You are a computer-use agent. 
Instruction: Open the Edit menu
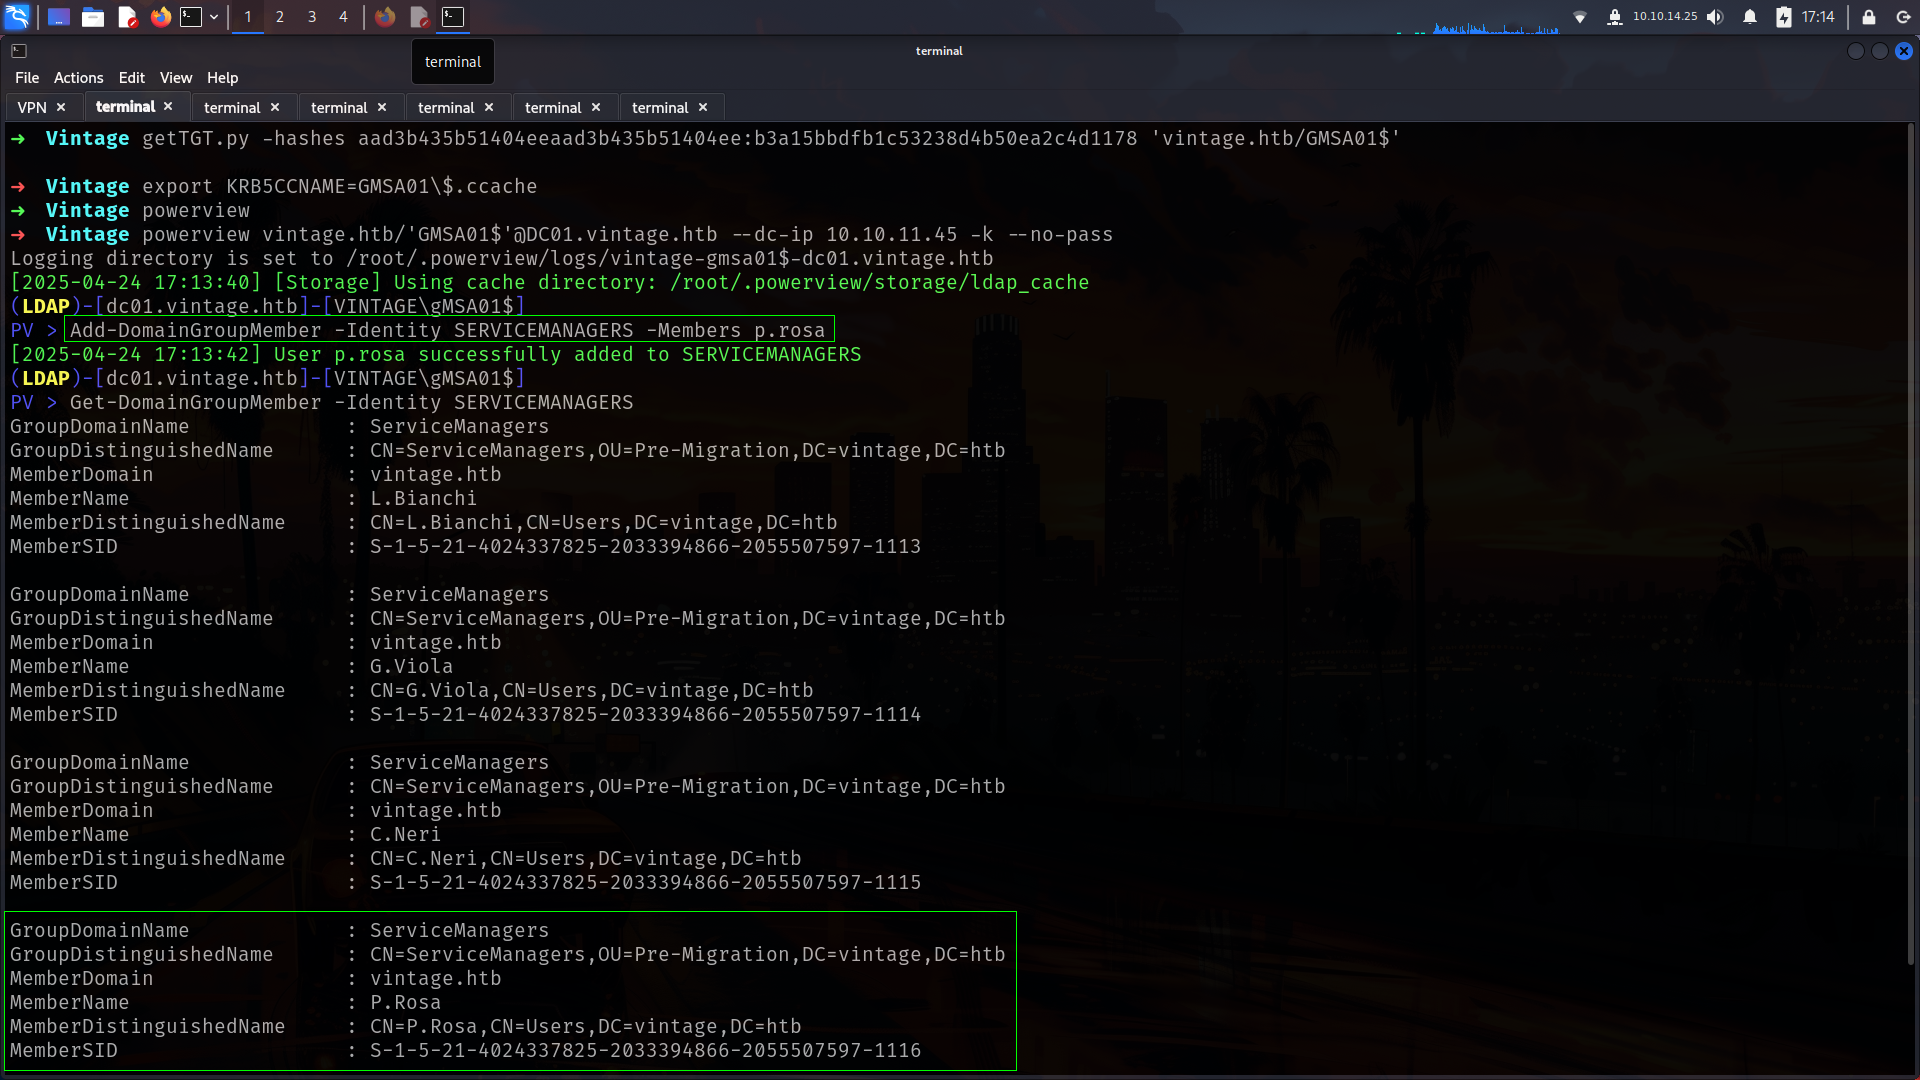coord(131,77)
